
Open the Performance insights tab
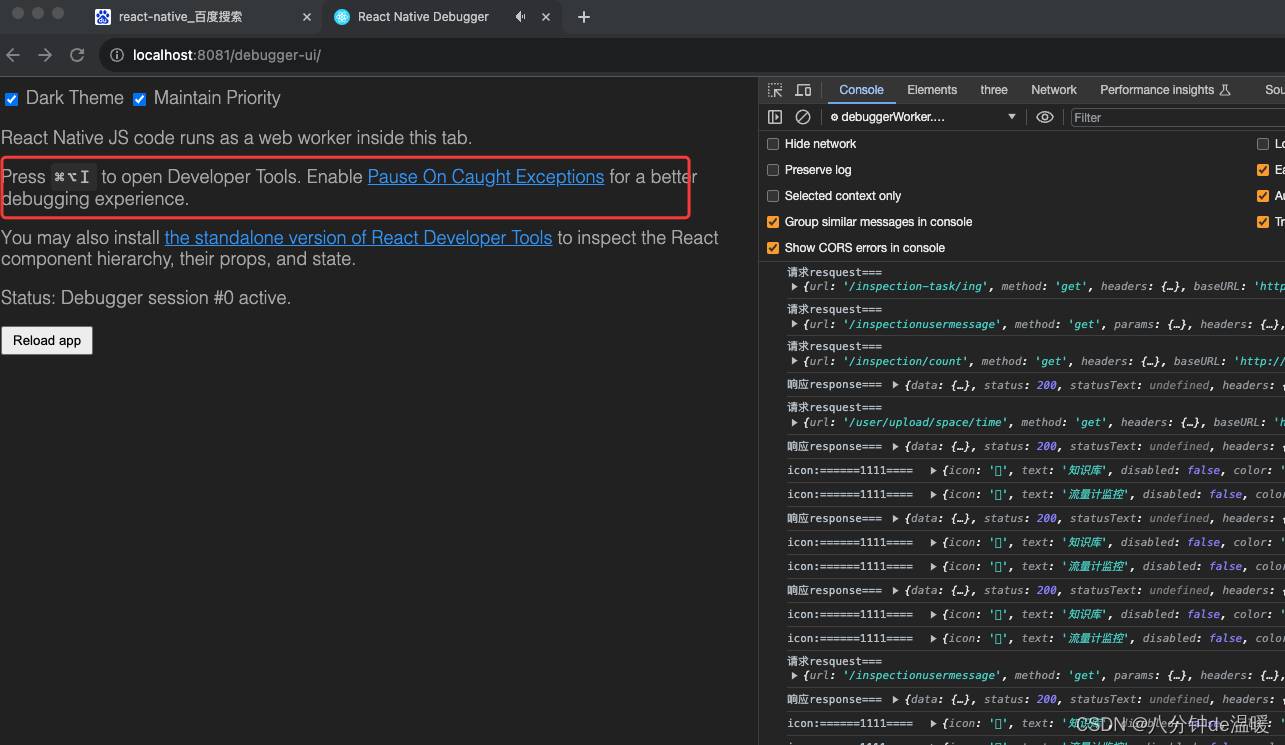click(1165, 90)
